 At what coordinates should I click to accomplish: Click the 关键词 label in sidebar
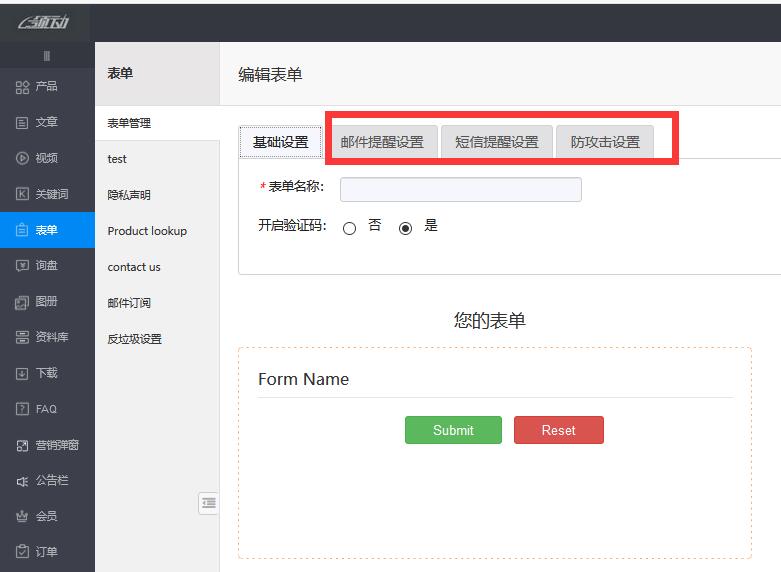point(52,194)
